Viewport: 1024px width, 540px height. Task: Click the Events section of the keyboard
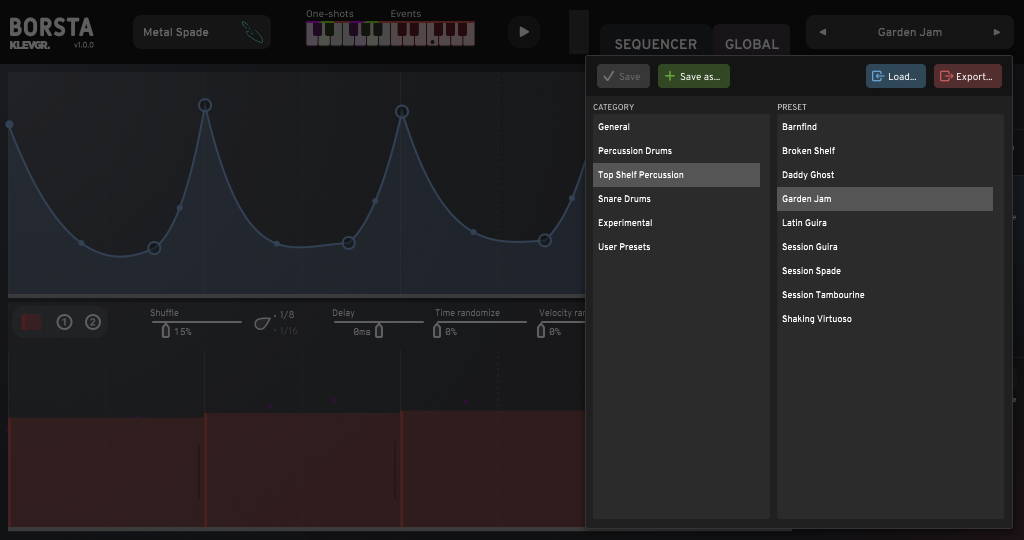click(433, 33)
